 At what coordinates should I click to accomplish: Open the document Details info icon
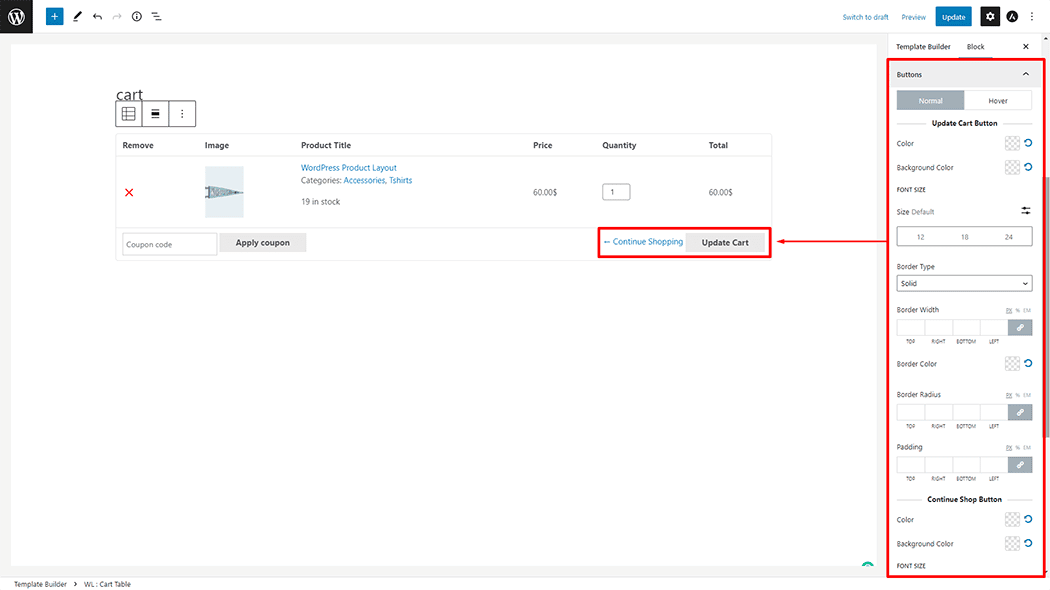click(x=137, y=17)
